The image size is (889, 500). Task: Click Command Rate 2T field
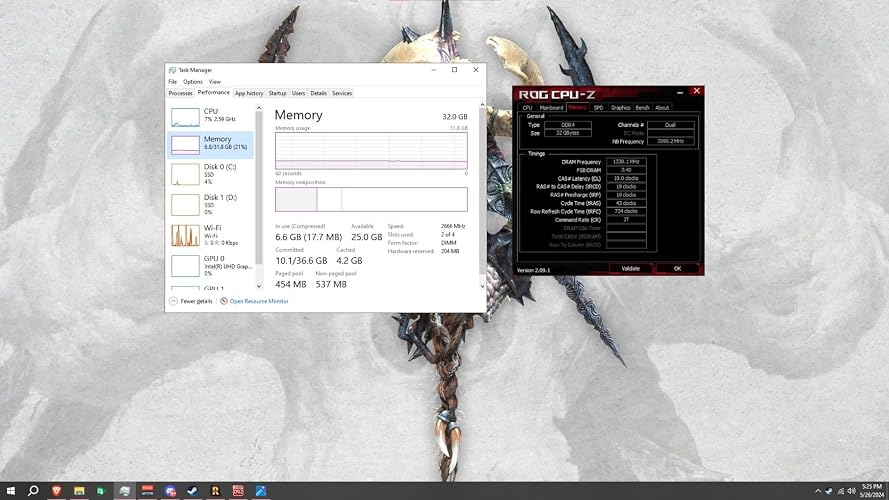626,219
